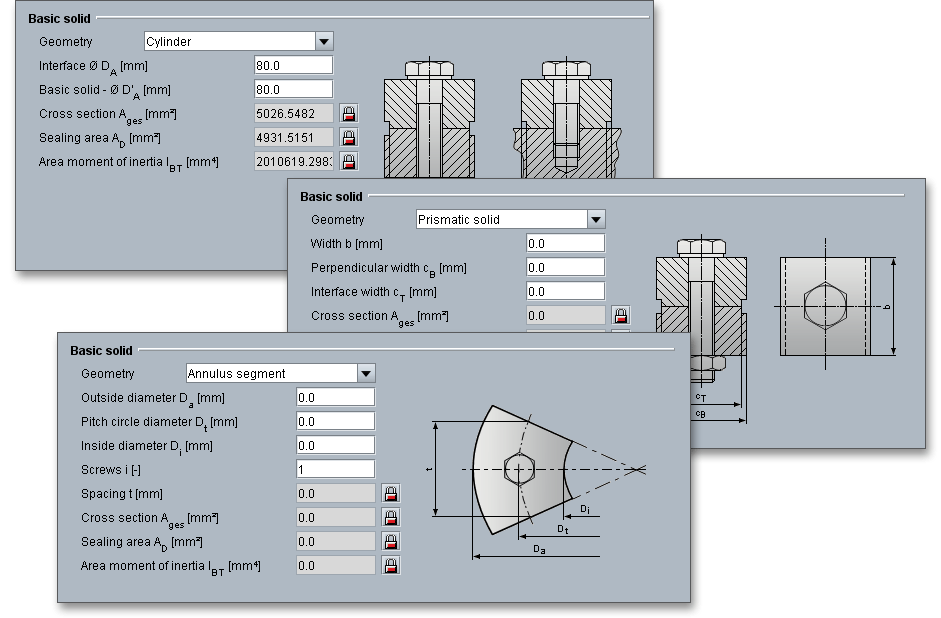Toggle lock for Annulus Area moment of inertia
Image resolution: width=941 pixels, height=618 pixels.
(391, 566)
